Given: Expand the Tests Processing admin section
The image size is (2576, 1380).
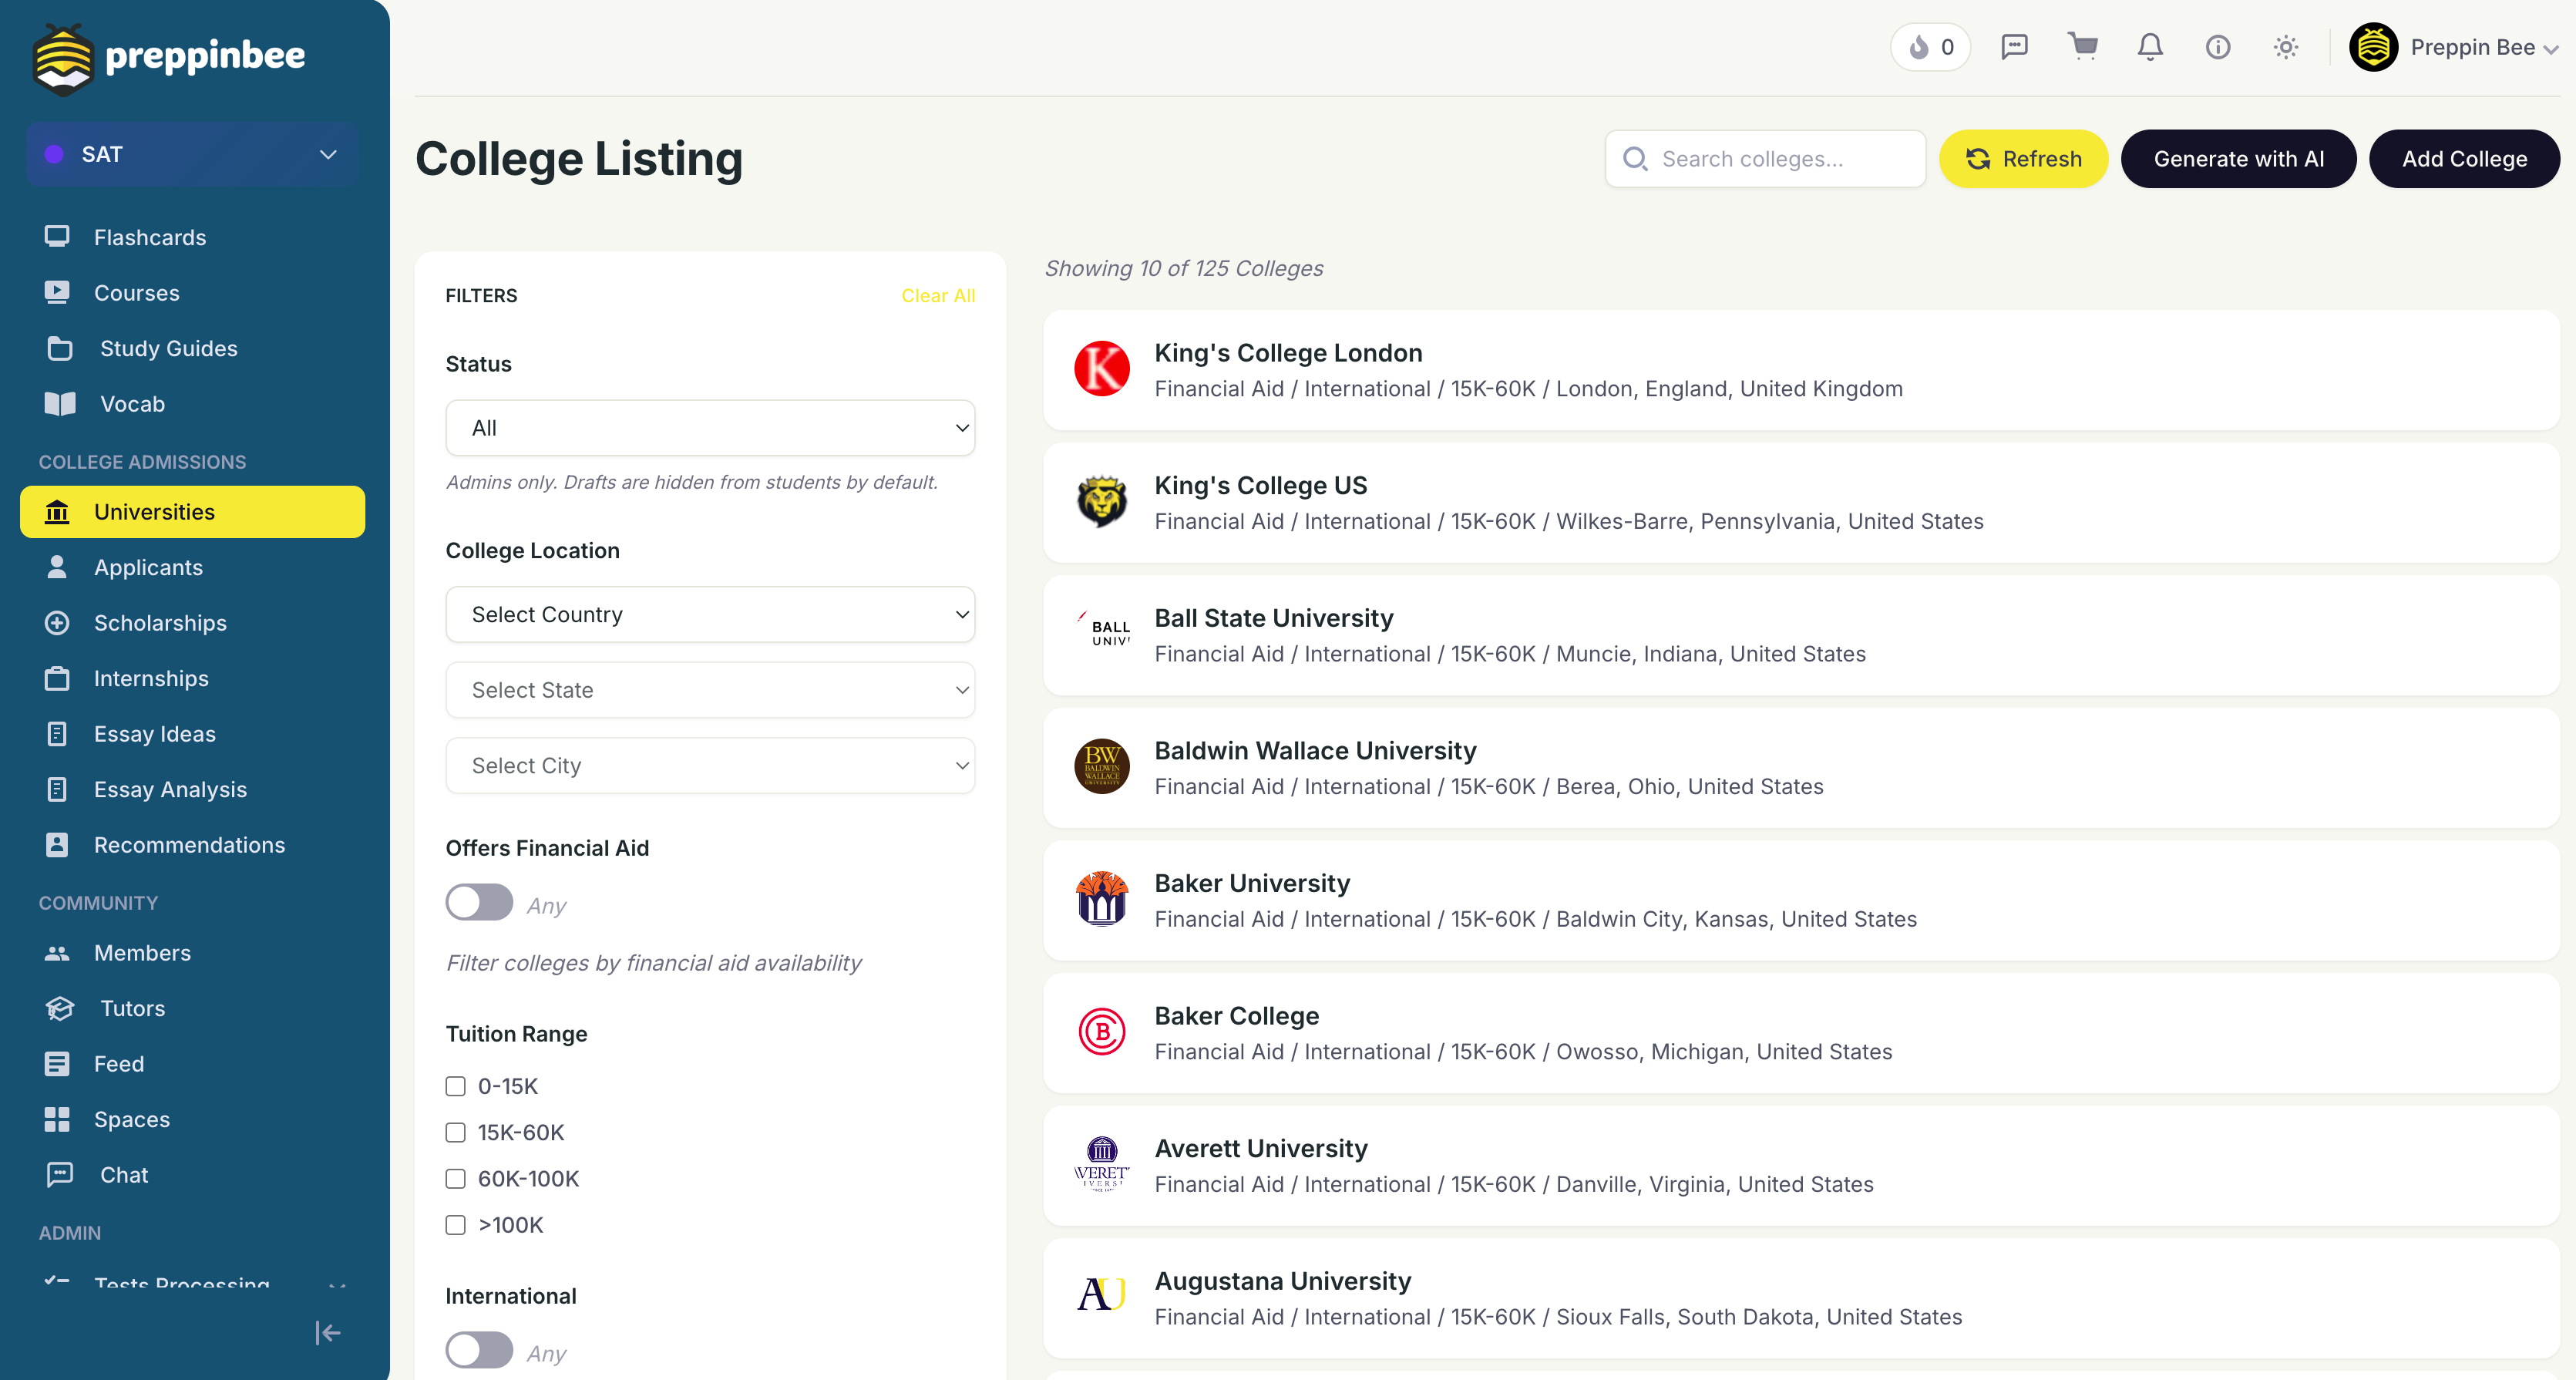Looking at the screenshot, I should pyautogui.click(x=192, y=1283).
